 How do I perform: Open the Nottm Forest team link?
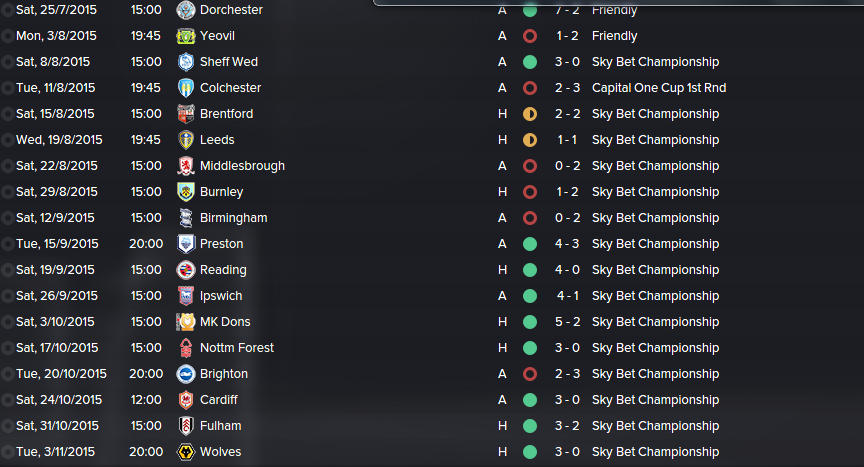[236, 347]
